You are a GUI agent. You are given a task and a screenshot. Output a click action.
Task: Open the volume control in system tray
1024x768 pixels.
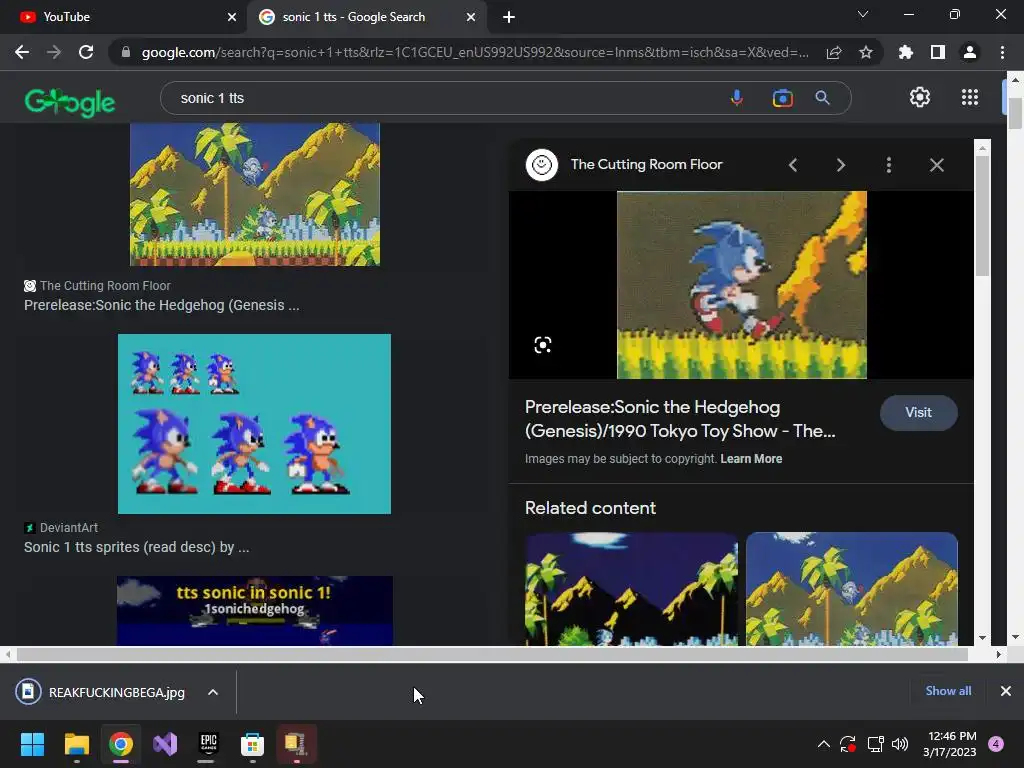(900, 744)
